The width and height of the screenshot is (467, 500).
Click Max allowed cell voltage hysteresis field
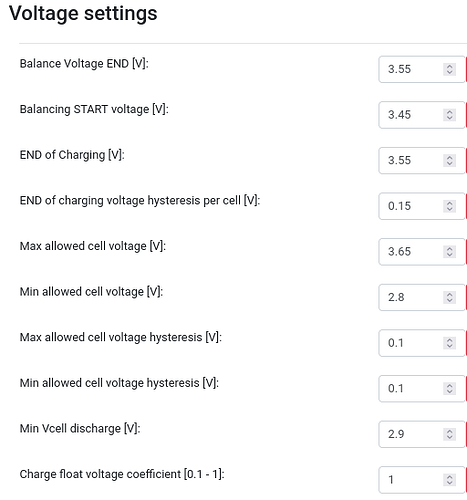click(422, 343)
